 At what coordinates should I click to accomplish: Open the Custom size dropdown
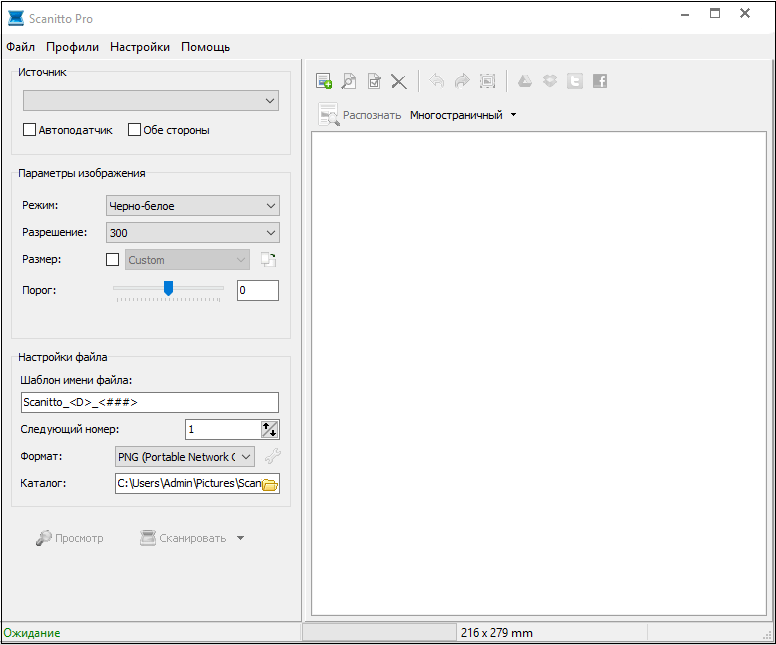[187, 259]
